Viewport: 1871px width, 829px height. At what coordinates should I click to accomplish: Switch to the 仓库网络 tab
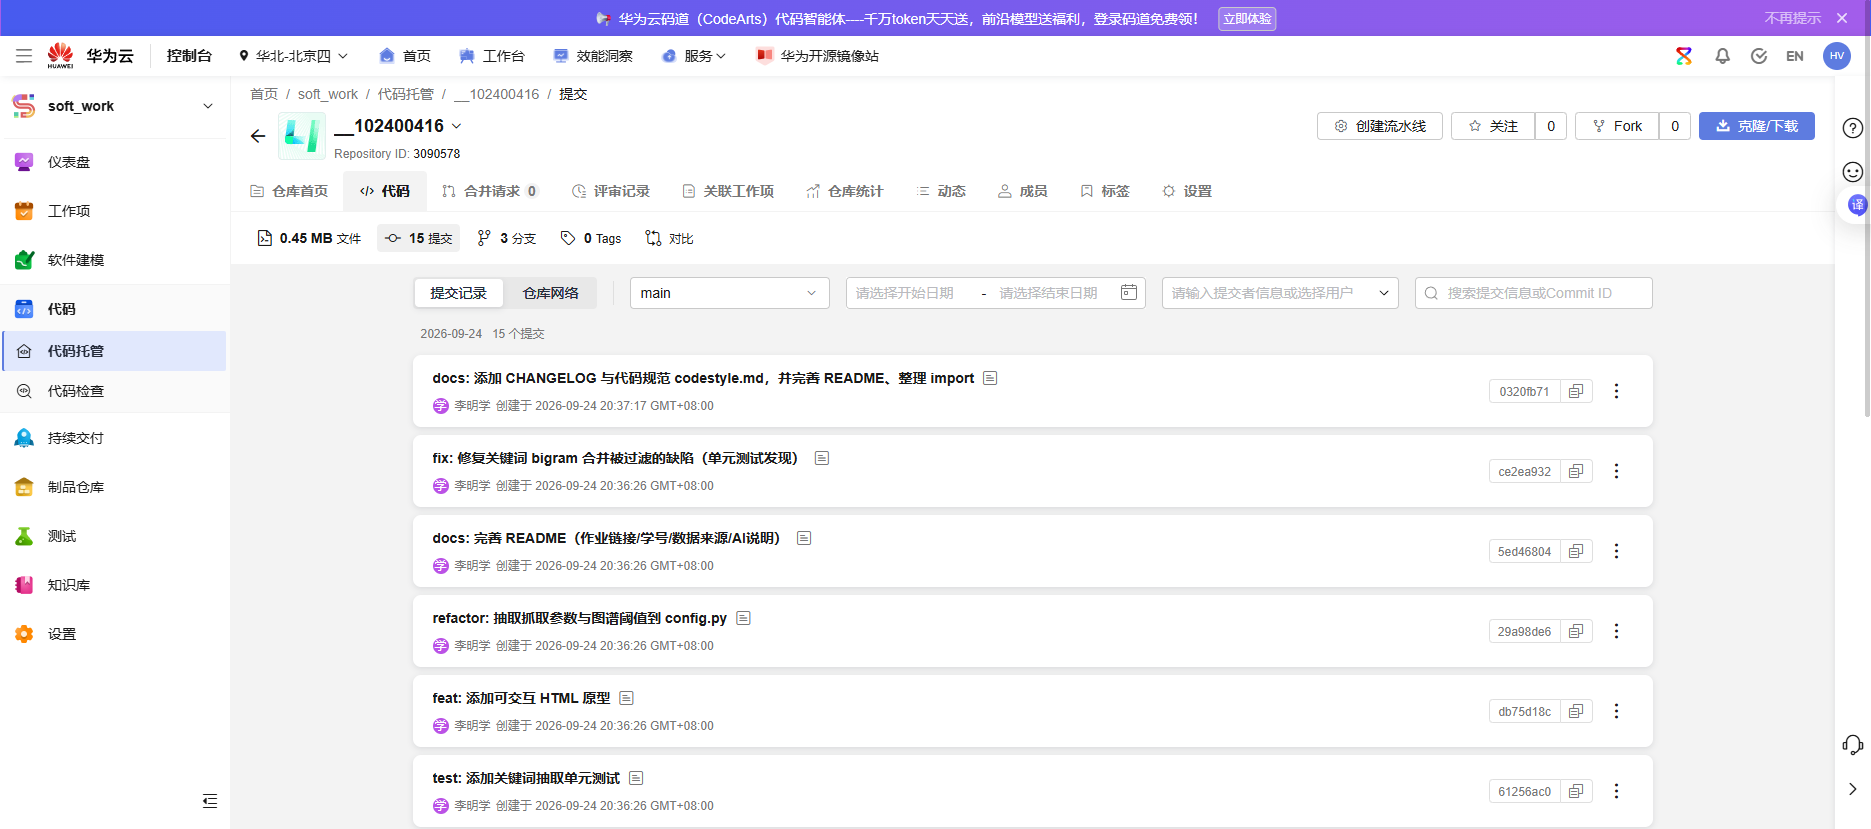tap(551, 293)
